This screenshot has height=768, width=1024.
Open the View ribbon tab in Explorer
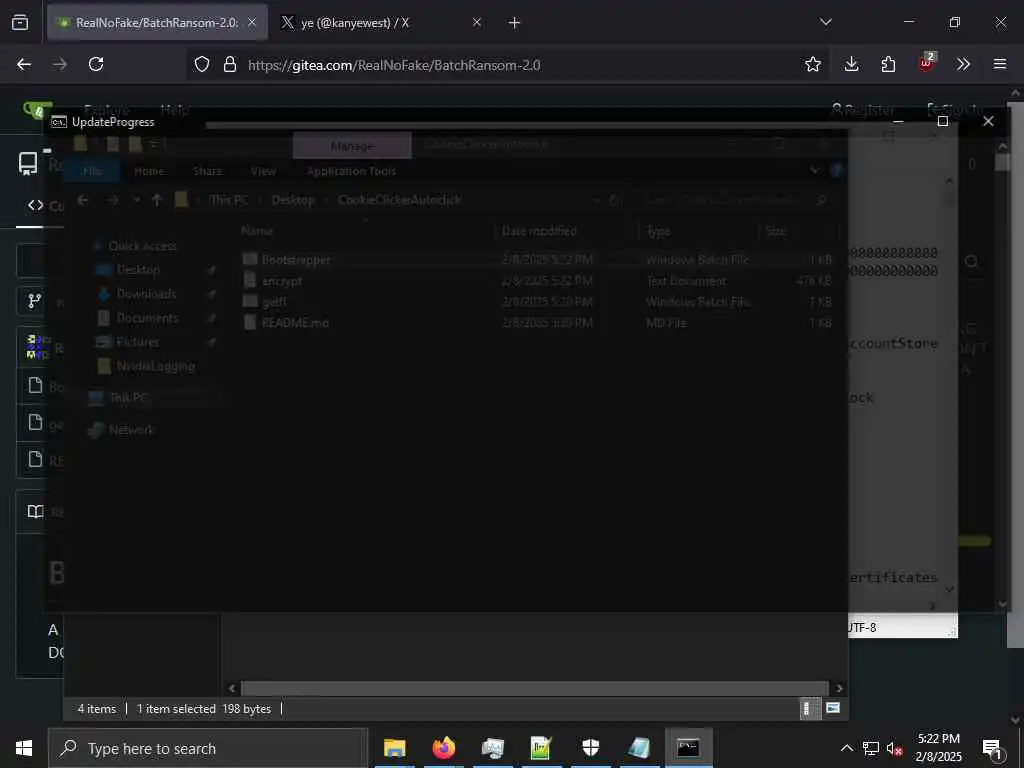click(263, 171)
